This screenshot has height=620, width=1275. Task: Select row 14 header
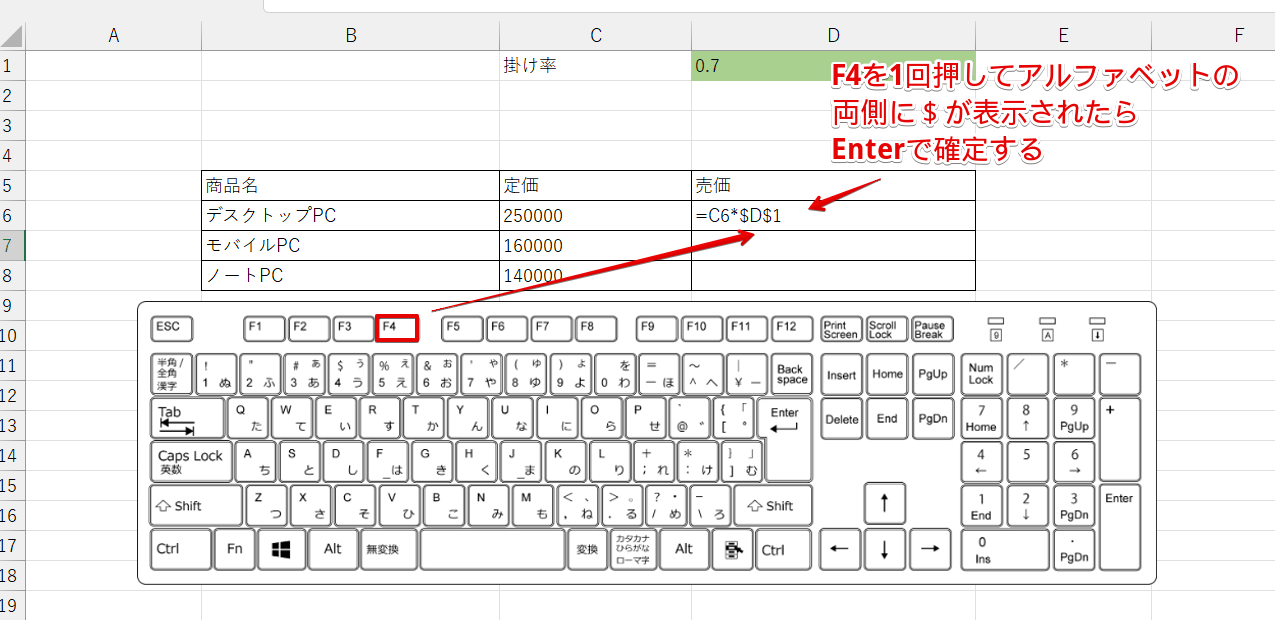click(12, 456)
